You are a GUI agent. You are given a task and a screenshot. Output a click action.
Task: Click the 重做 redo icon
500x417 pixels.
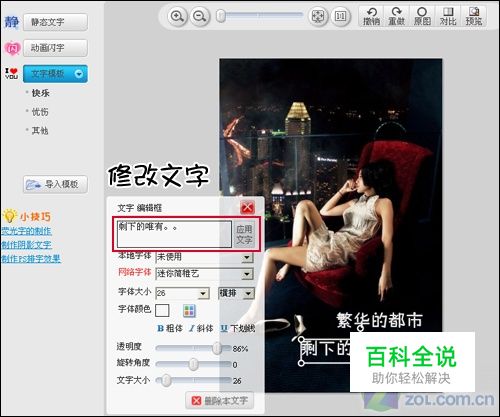397,16
